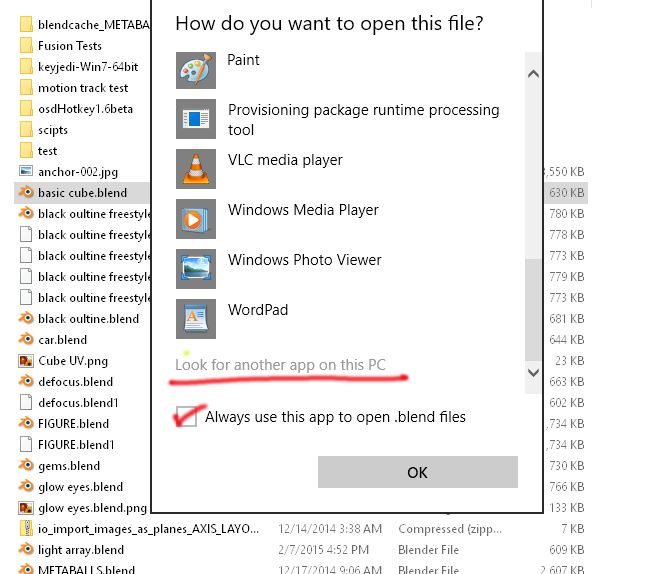Choose the Provisioning package runtime tool icon
This screenshot has height=574, width=656.
click(196, 119)
